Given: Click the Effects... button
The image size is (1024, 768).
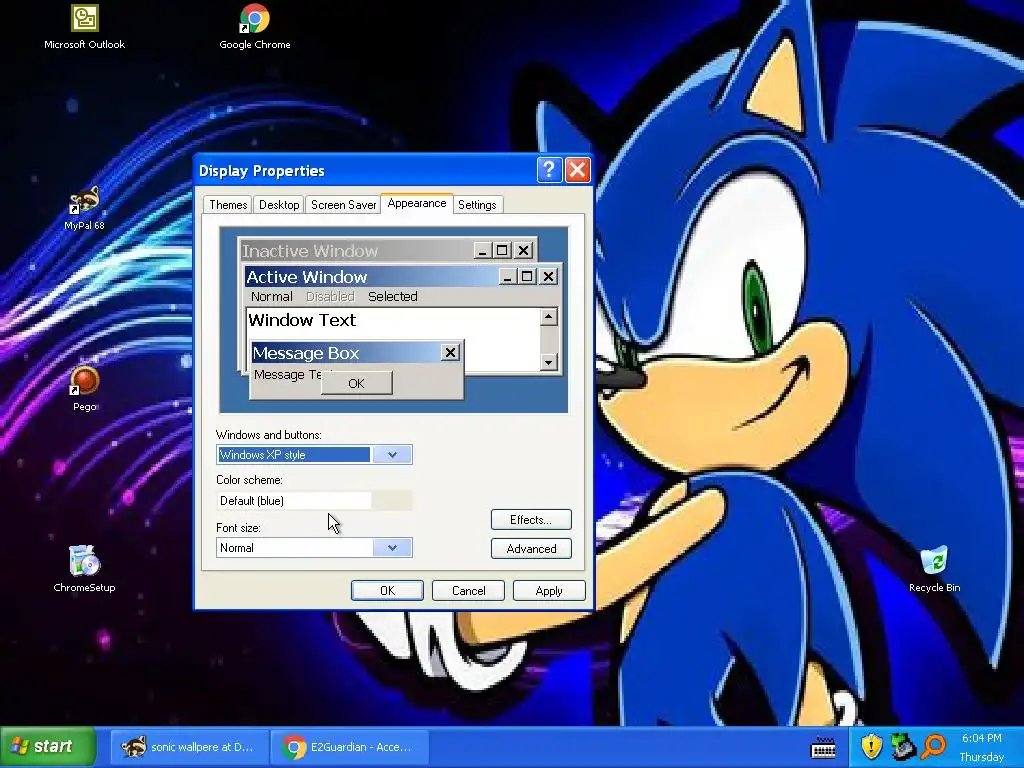Looking at the screenshot, I should pyautogui.click(x=531, y=520).
